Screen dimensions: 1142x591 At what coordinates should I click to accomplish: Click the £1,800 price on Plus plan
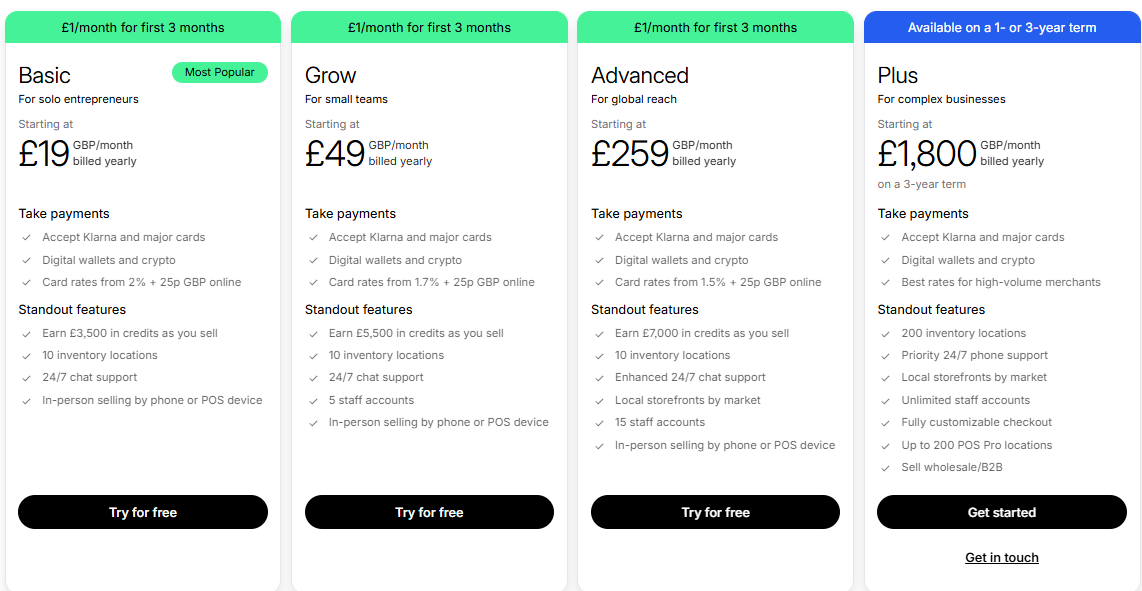(927, 153)
